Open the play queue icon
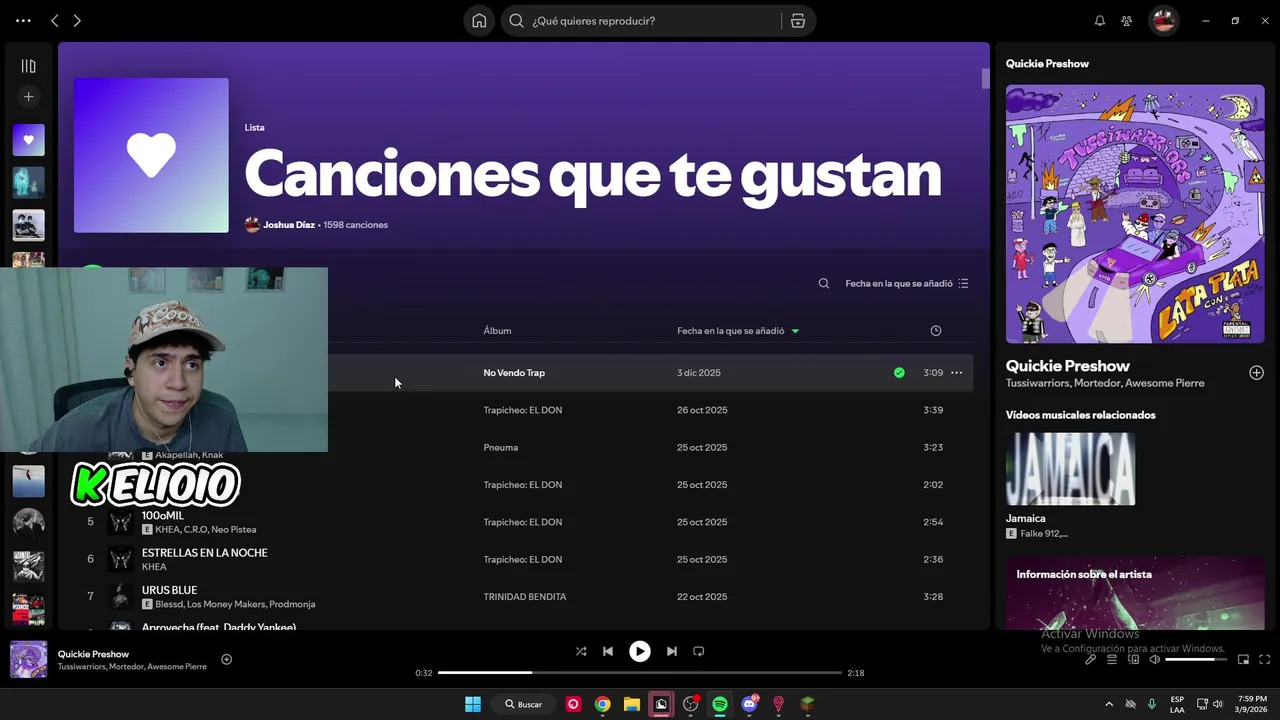The image size is (1280, 720). (1112, 659)
